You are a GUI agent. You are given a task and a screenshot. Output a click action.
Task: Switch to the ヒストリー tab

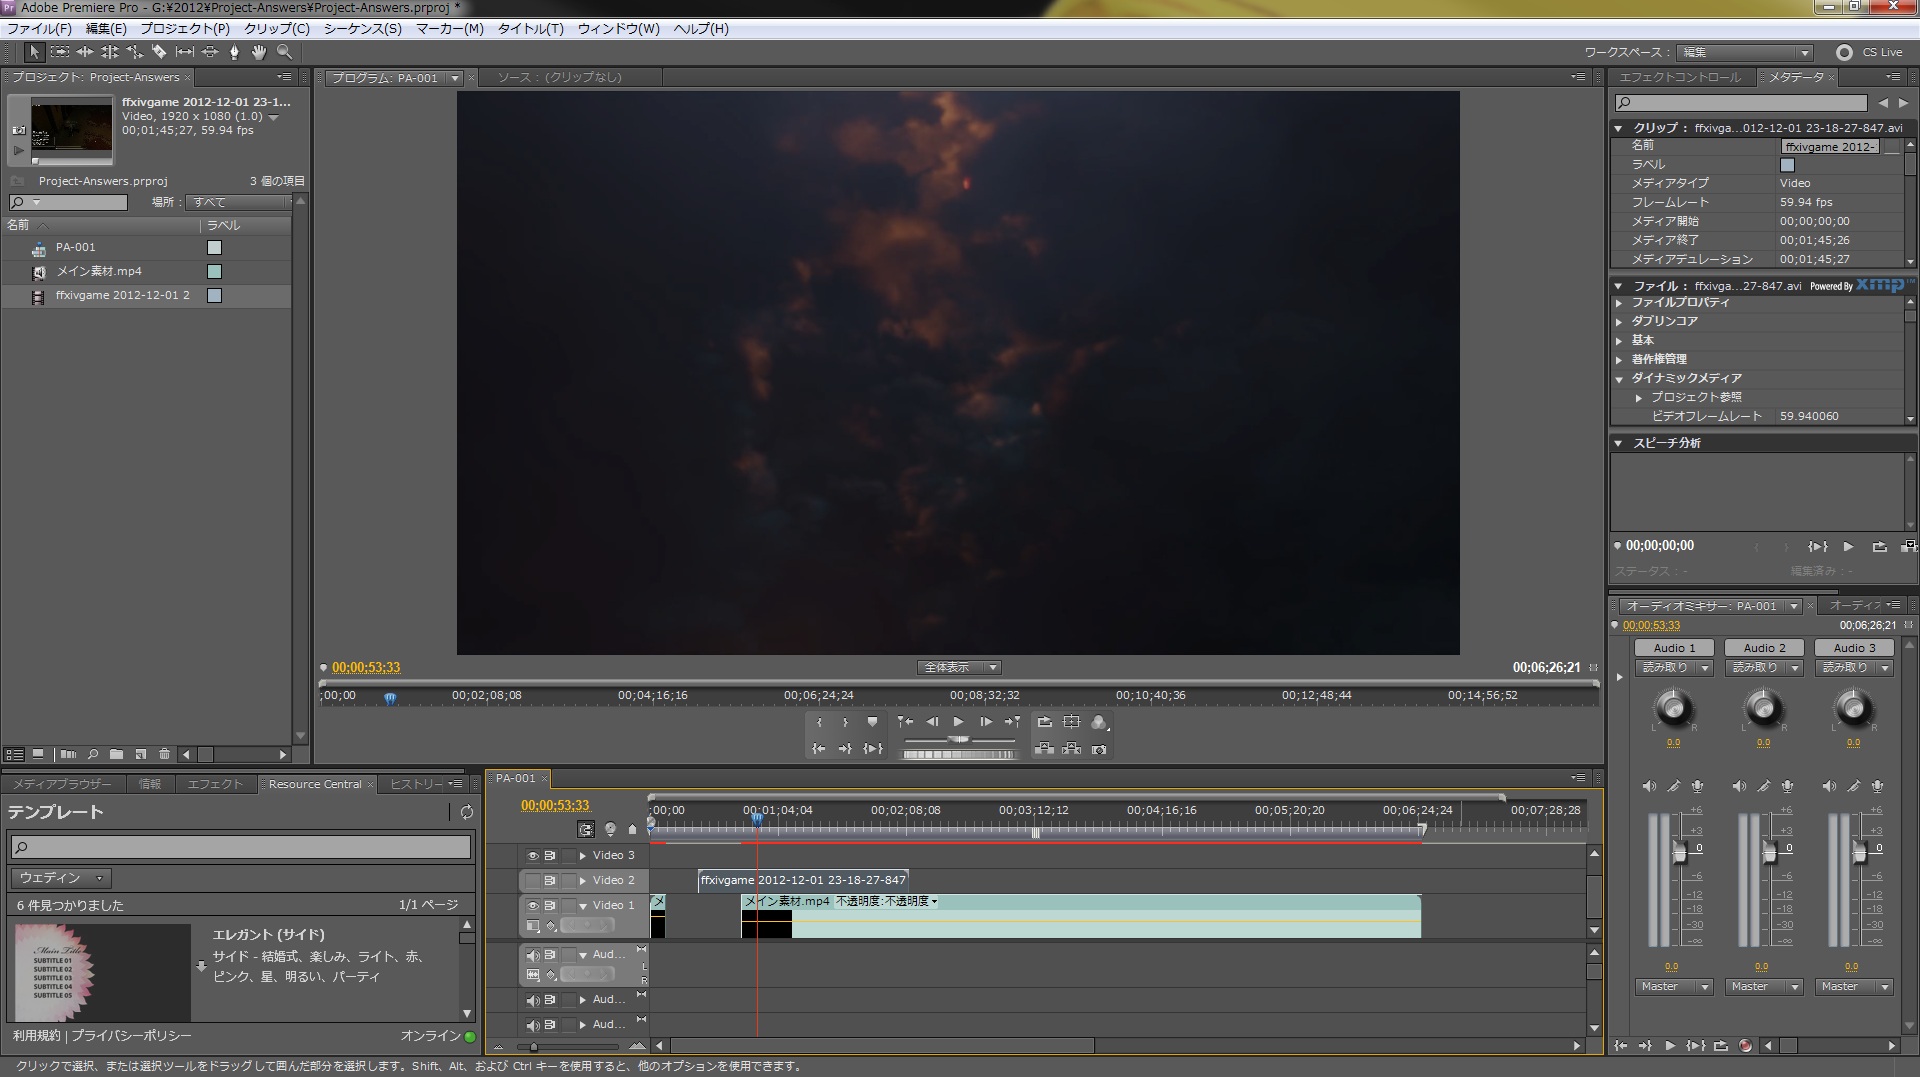coord(416,784)
